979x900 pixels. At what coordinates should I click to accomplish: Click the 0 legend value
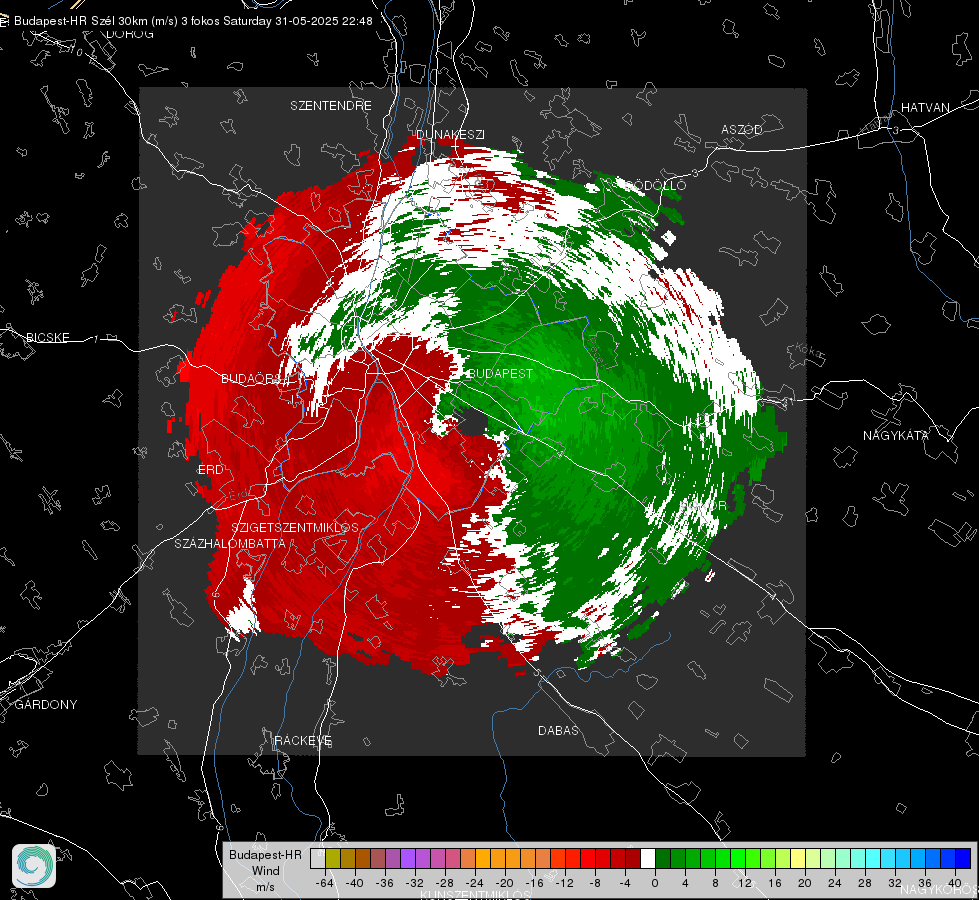pos(655,883)
